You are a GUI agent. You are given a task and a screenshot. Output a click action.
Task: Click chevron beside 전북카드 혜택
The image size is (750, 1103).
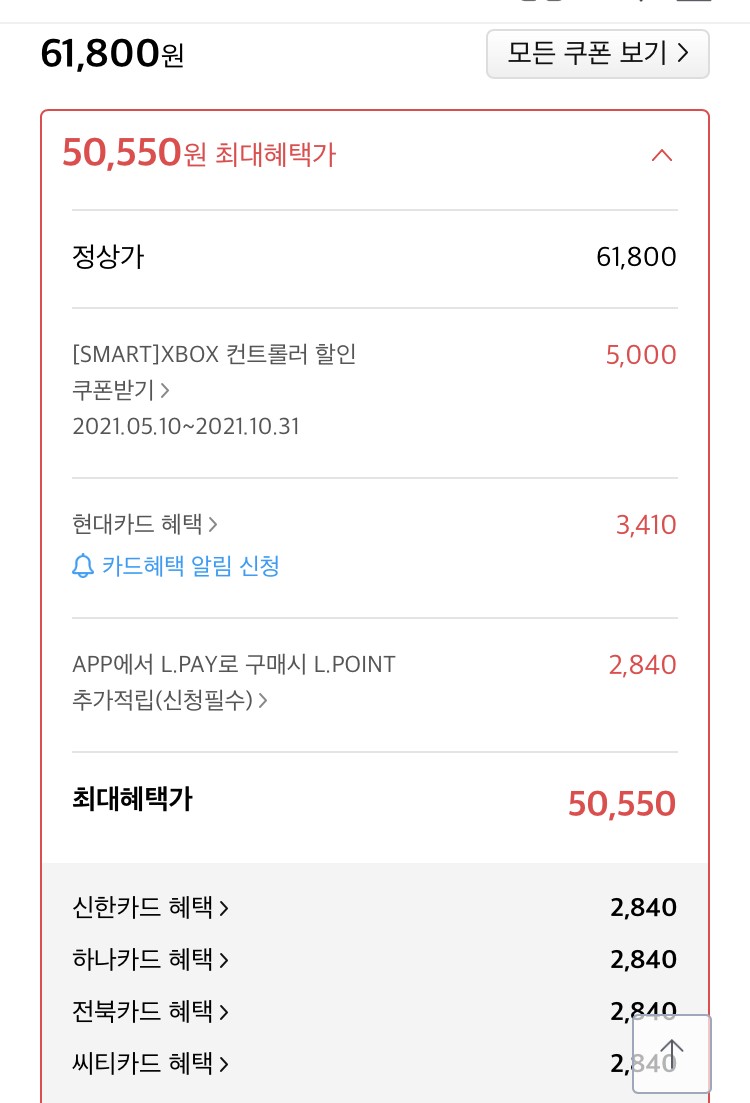(224, 1012)
